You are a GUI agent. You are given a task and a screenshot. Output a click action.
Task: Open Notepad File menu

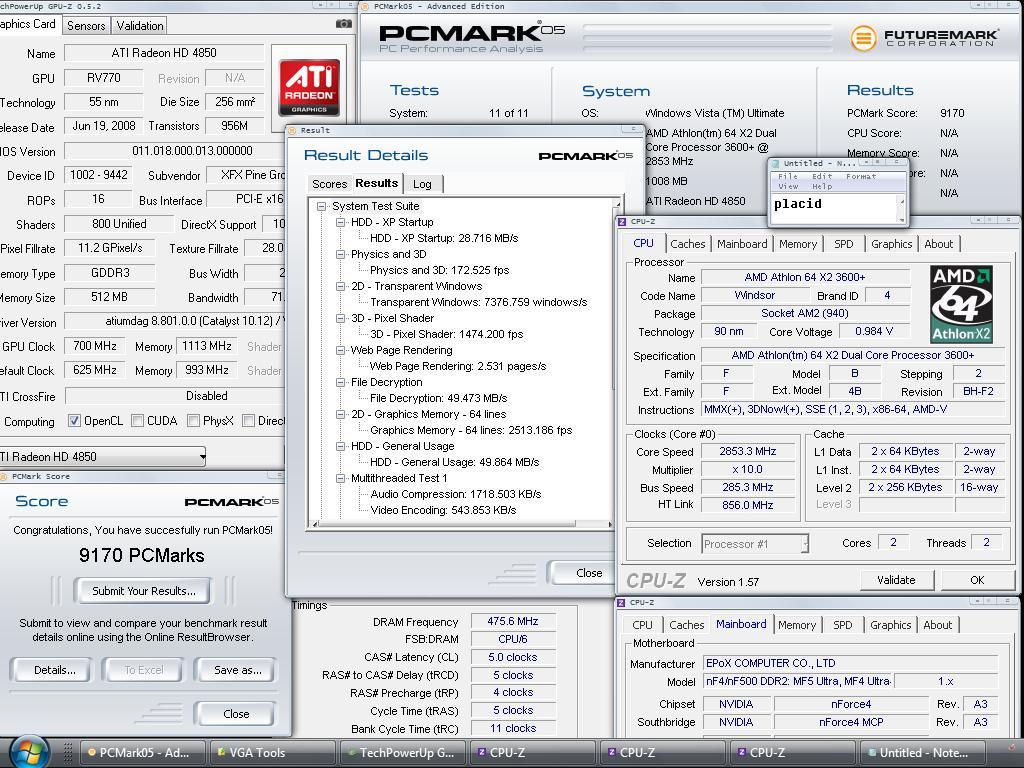[x=788, y=176]
